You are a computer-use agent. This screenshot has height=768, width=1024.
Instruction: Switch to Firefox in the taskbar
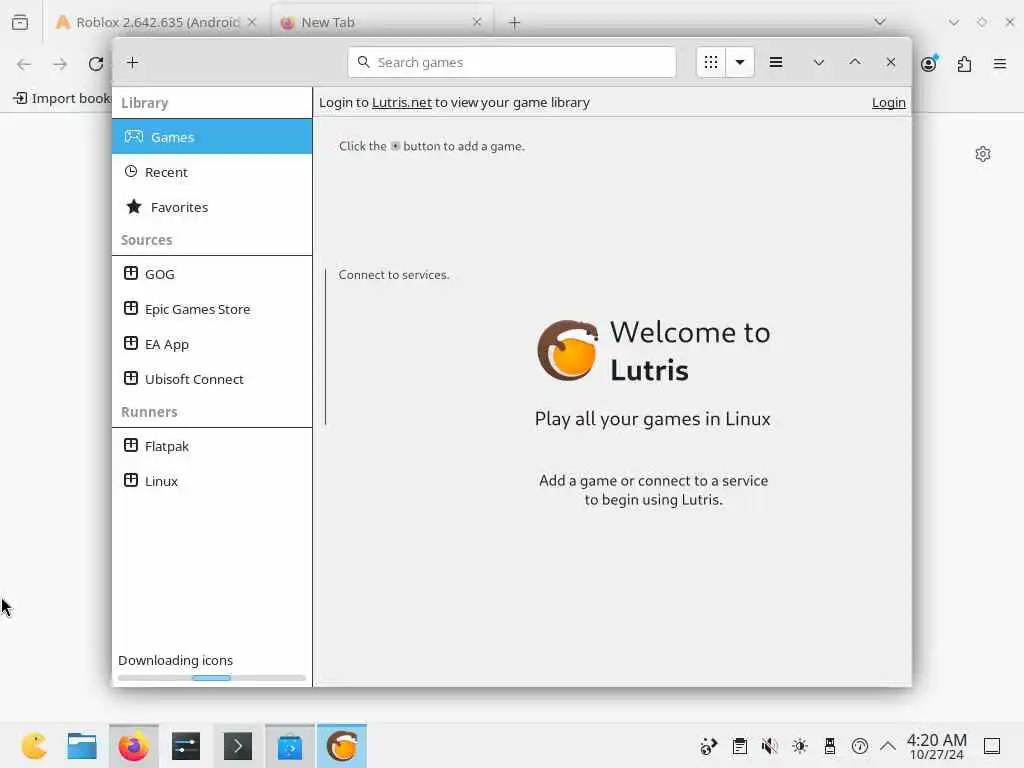tap(134, 746)
